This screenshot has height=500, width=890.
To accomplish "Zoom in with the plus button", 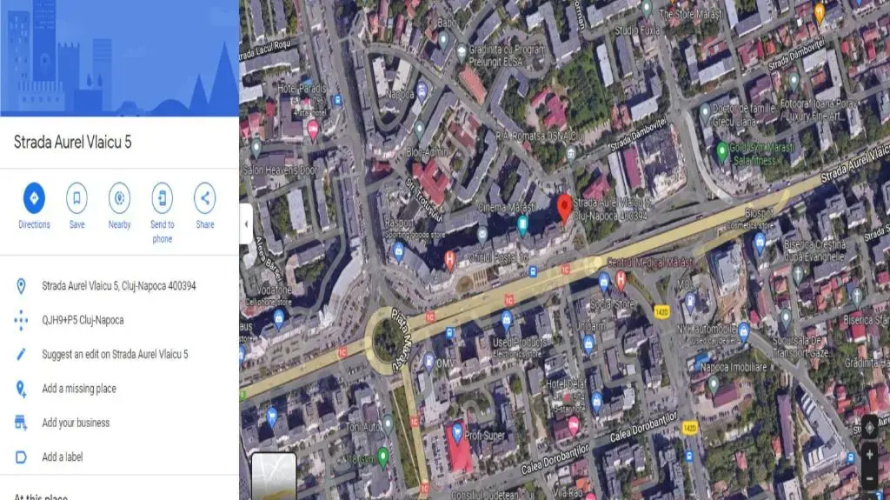I will tap(869, 455).
